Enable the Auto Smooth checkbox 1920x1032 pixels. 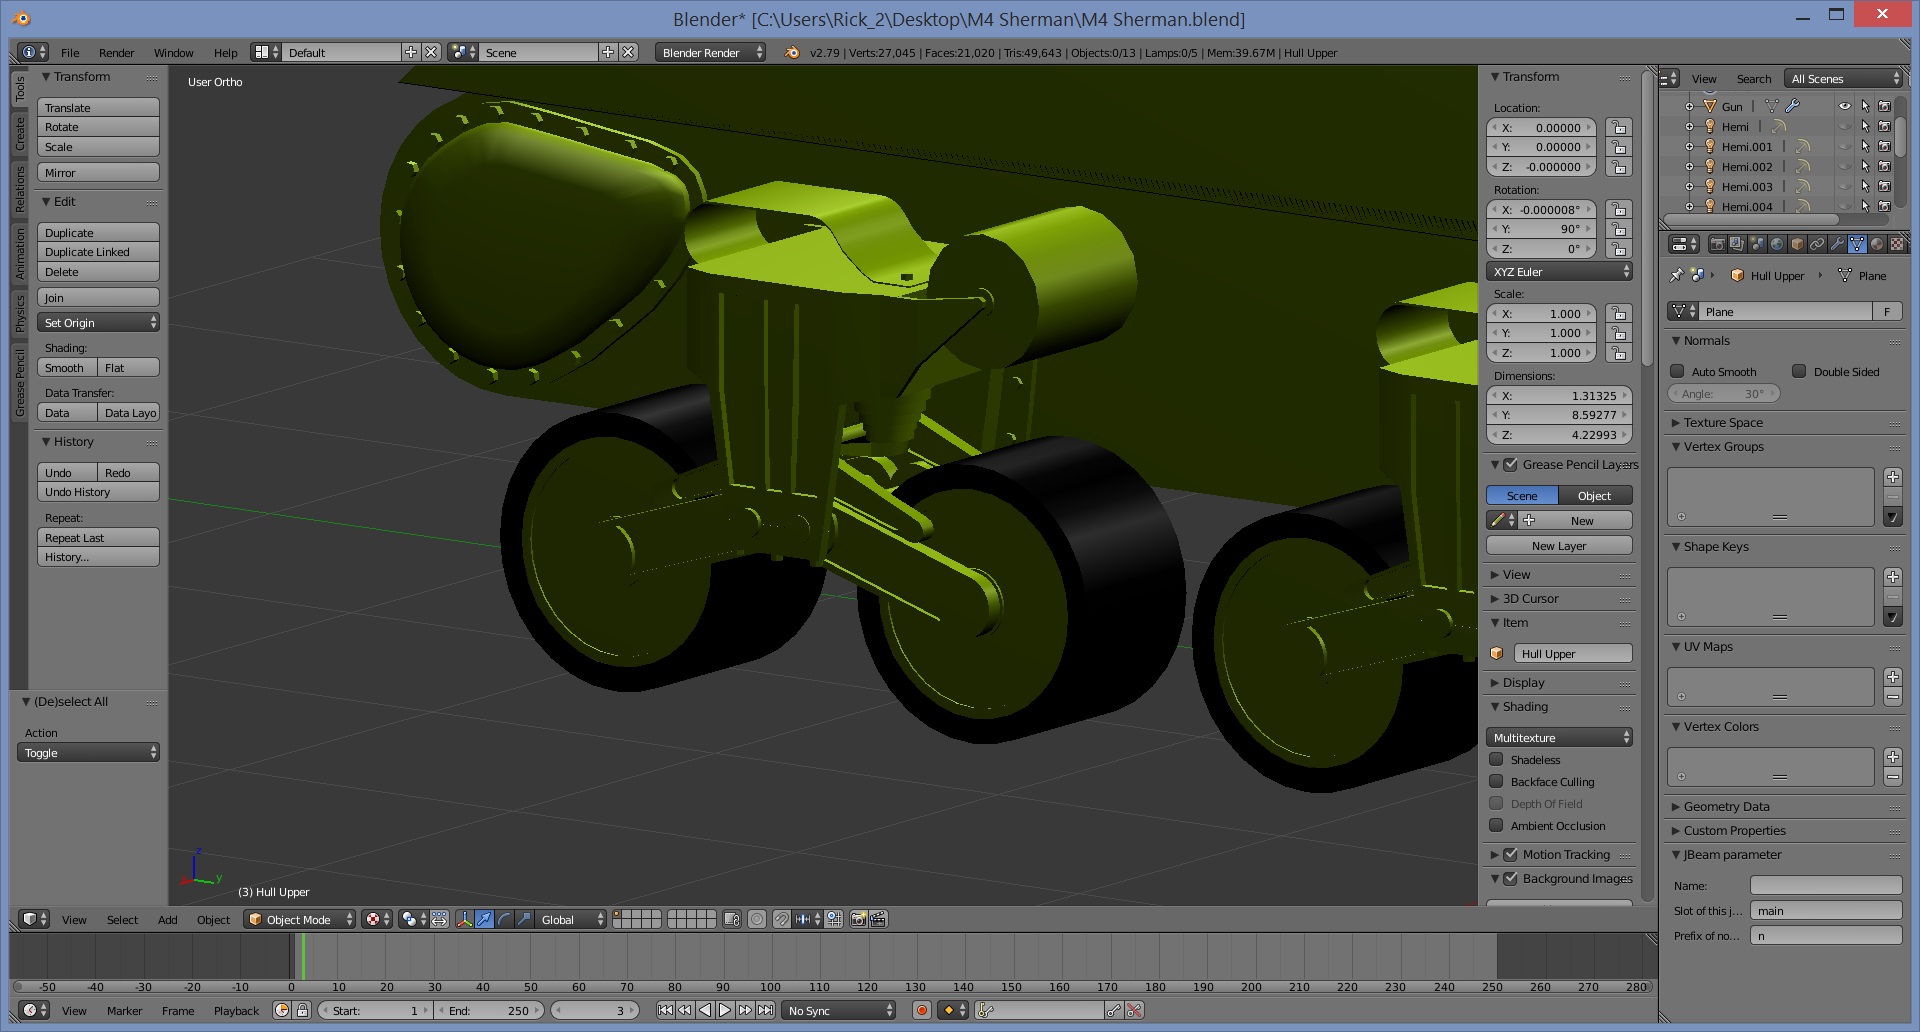point(1678,371)
